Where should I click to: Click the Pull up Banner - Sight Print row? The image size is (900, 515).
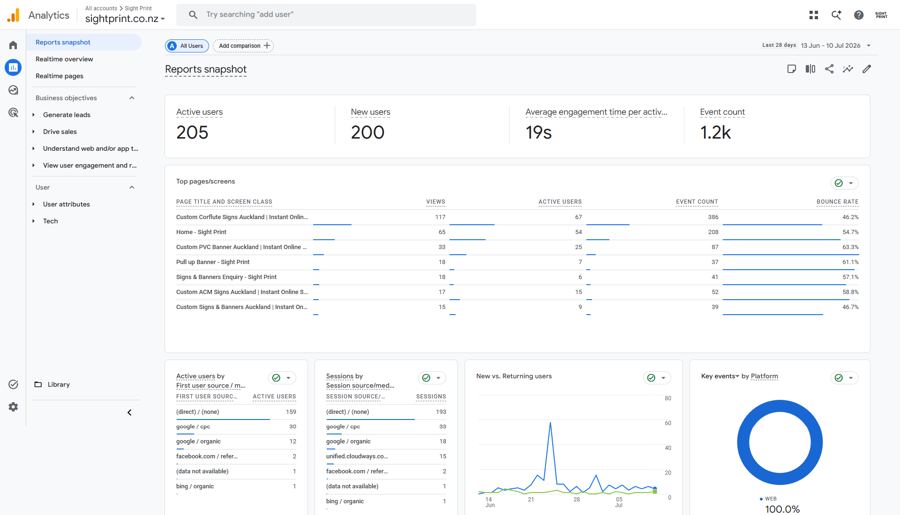tap(517, 262)
